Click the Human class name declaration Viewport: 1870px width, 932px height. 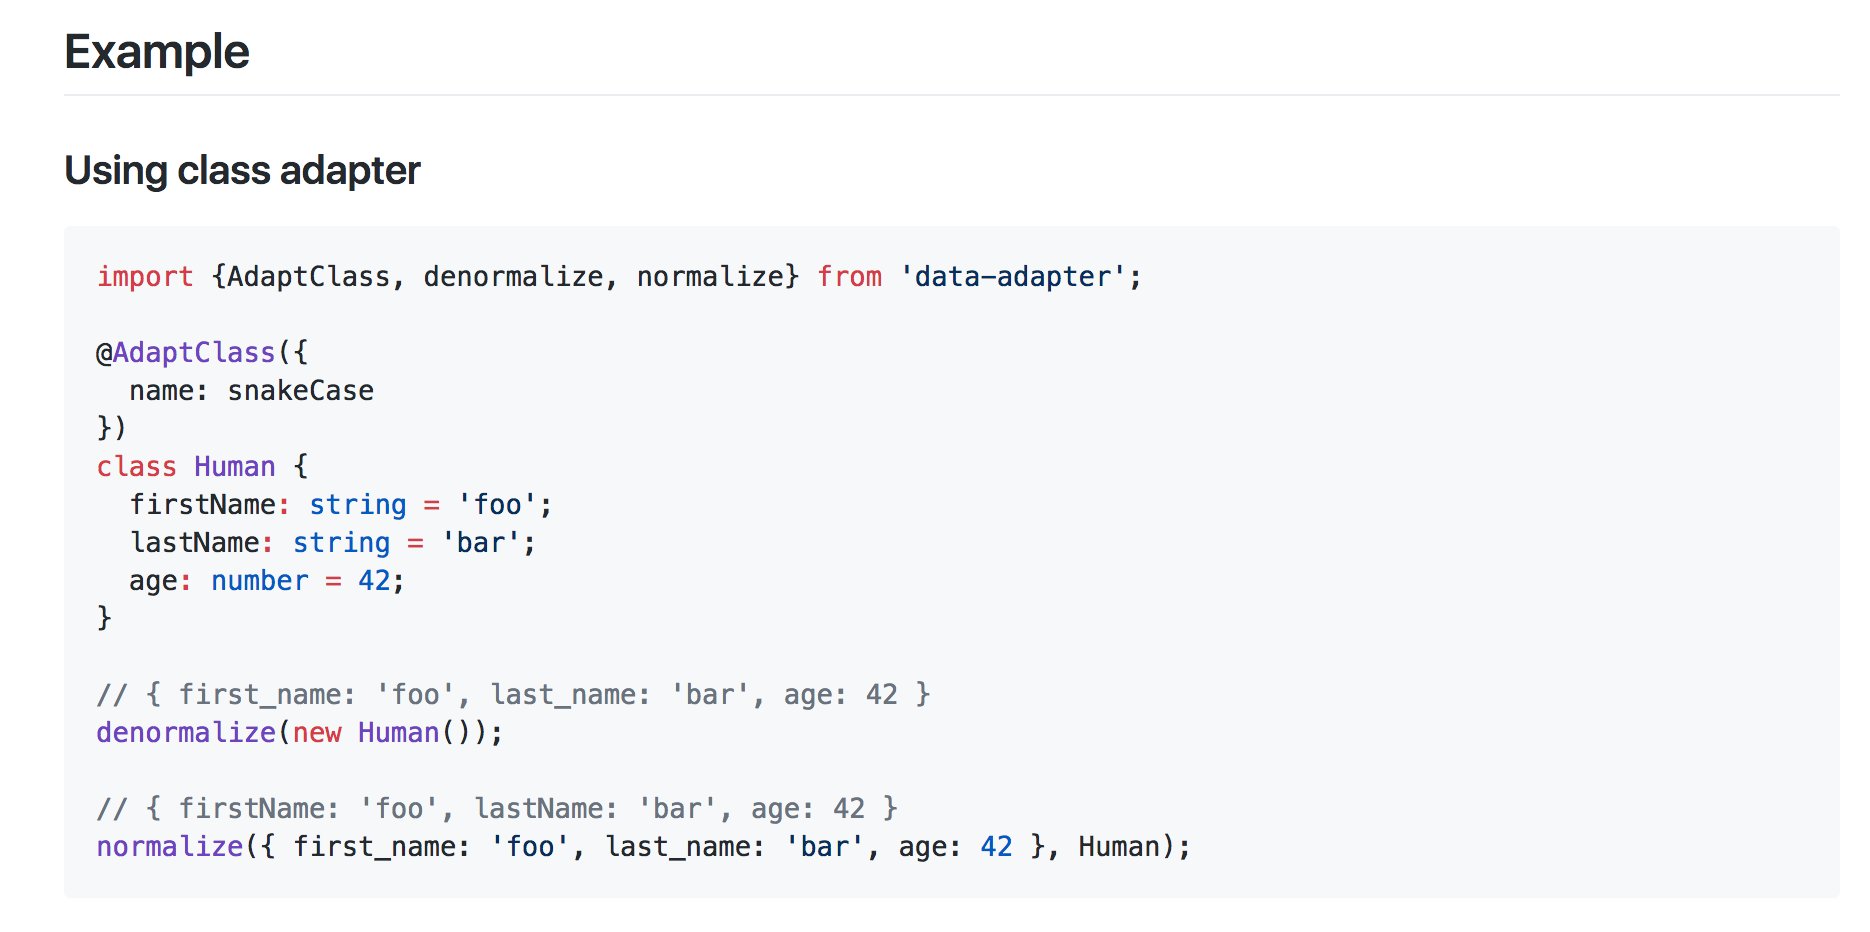235,467
